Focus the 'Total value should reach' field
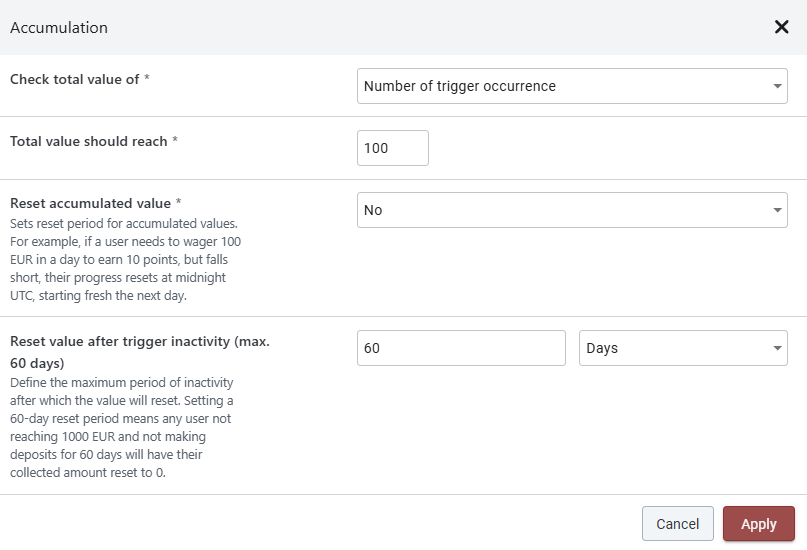Image resolution: width=807 pixels, height=550 pixels. [x=392, y=148]
